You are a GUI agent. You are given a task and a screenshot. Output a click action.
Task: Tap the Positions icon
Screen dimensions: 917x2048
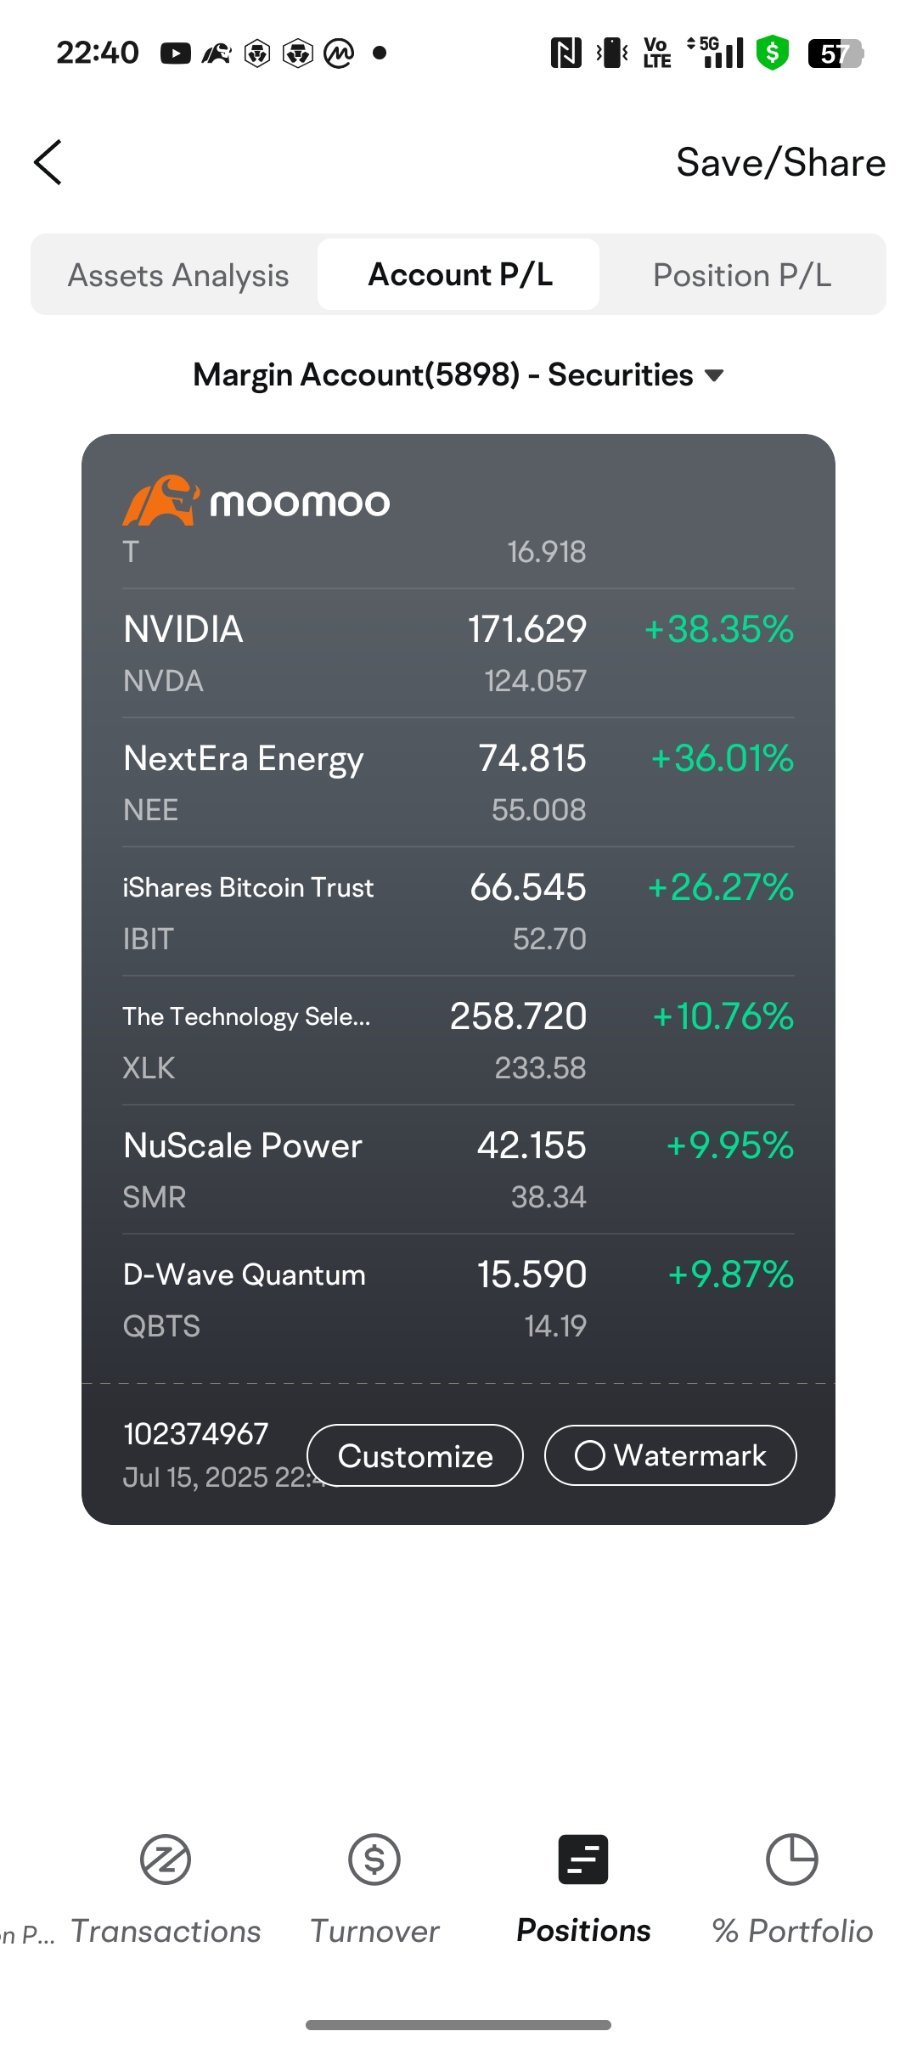pyautogui.click(x=583, y=1860)
